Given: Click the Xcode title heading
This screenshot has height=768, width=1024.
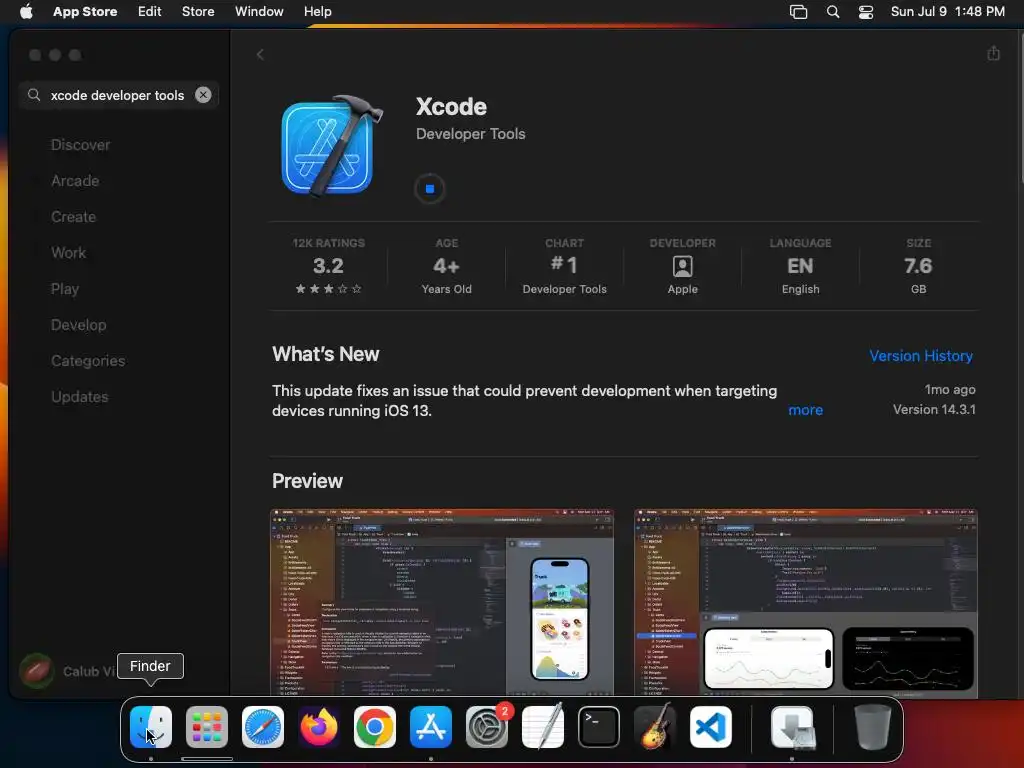Looking at the screenshot, I should pos(451,106).
